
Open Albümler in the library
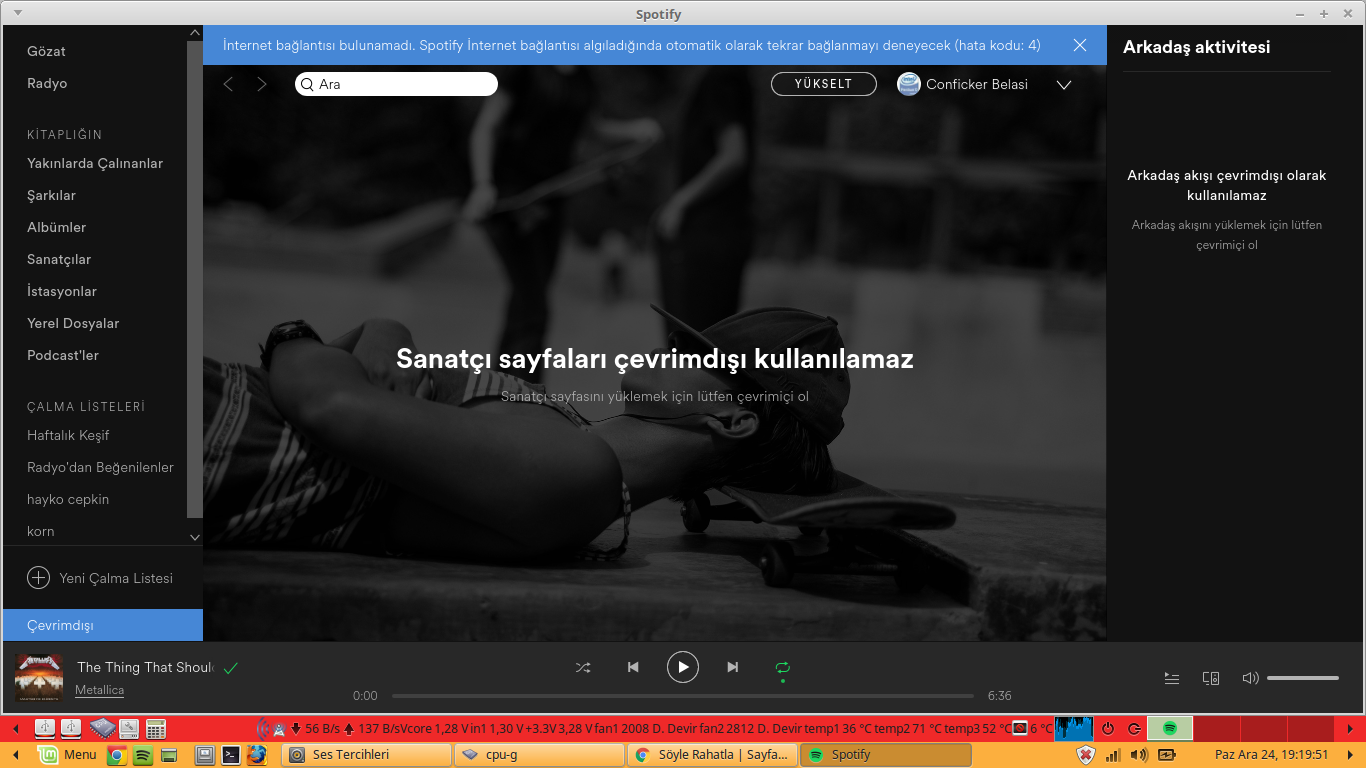57,227
